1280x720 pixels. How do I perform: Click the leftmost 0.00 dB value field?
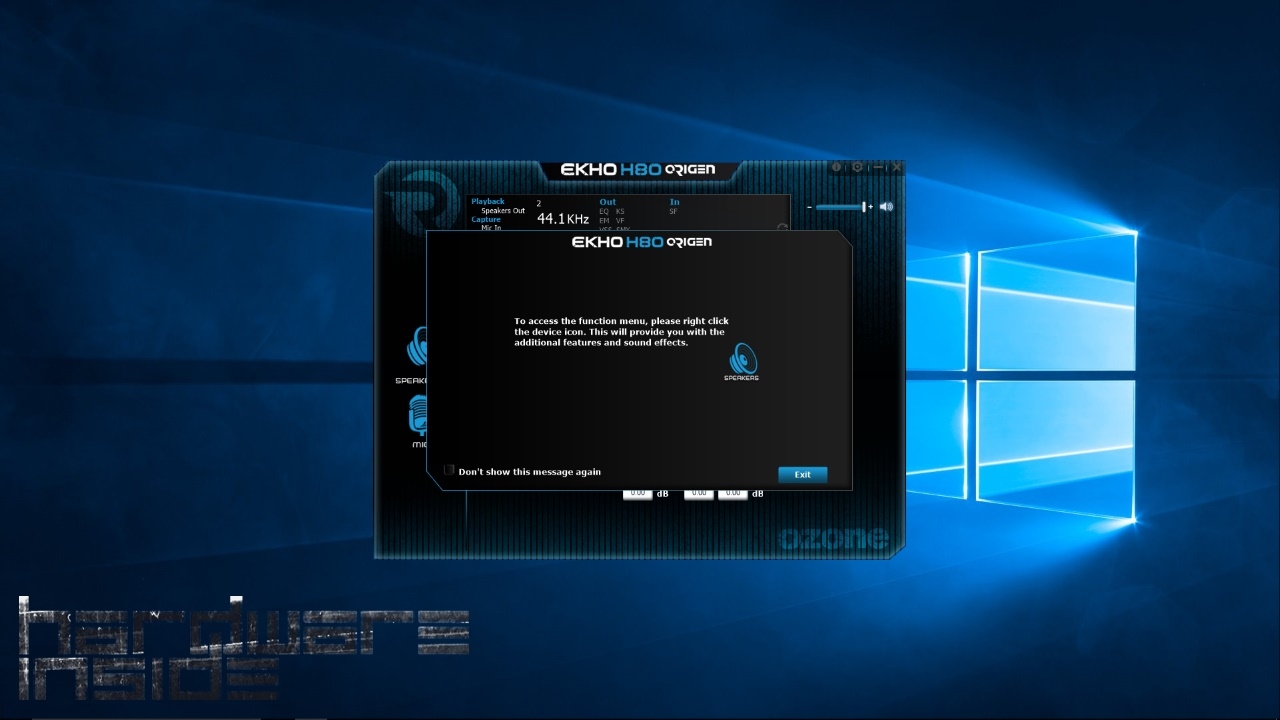(637, 493)
